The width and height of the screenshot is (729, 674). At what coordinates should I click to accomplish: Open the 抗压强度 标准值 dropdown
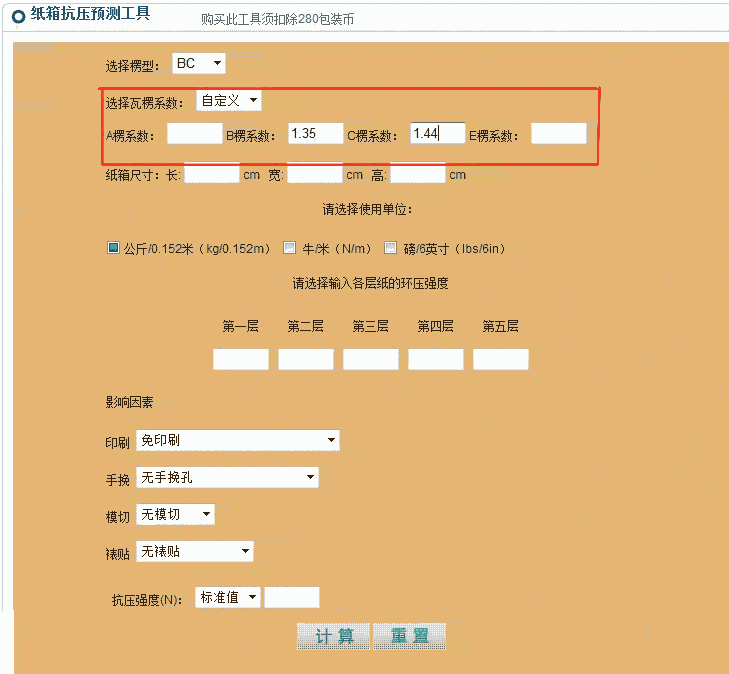click(x=228, y=597)
